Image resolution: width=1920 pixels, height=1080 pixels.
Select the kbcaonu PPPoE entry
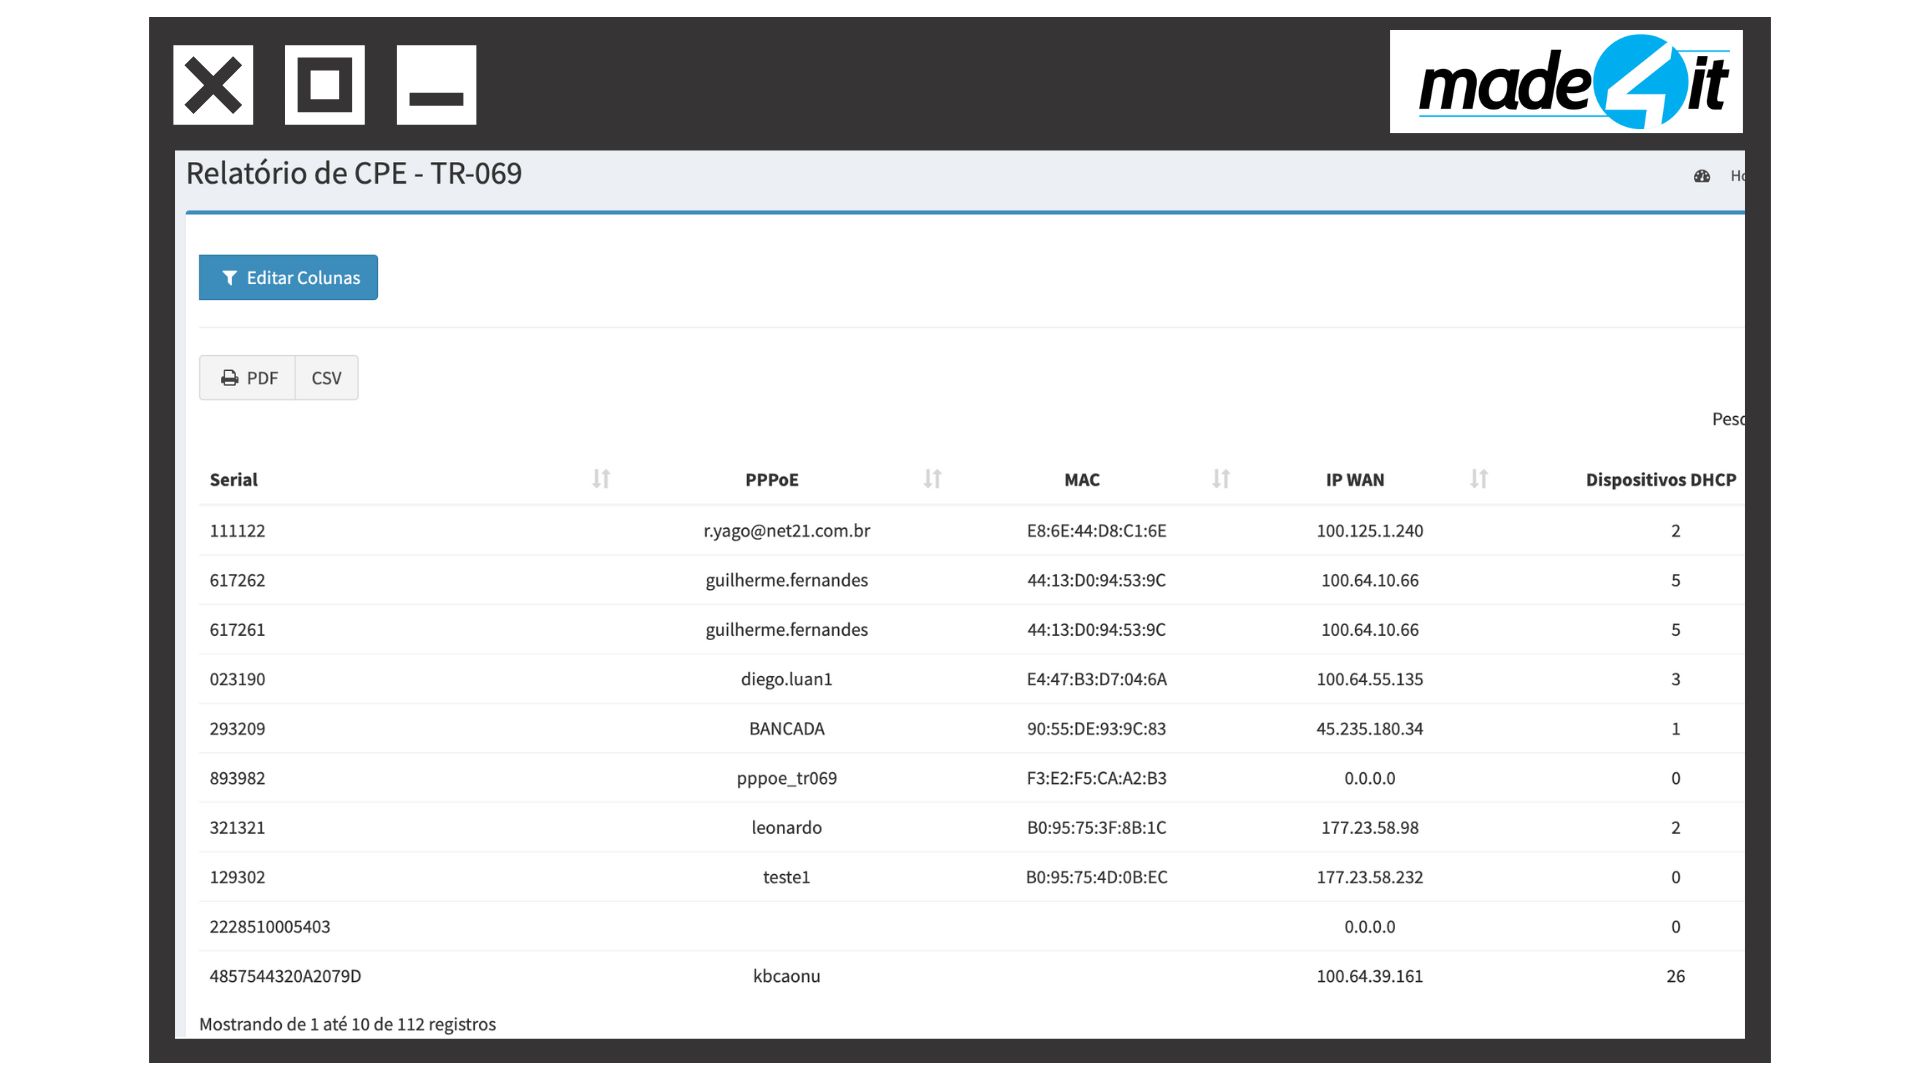coord(786,976)
